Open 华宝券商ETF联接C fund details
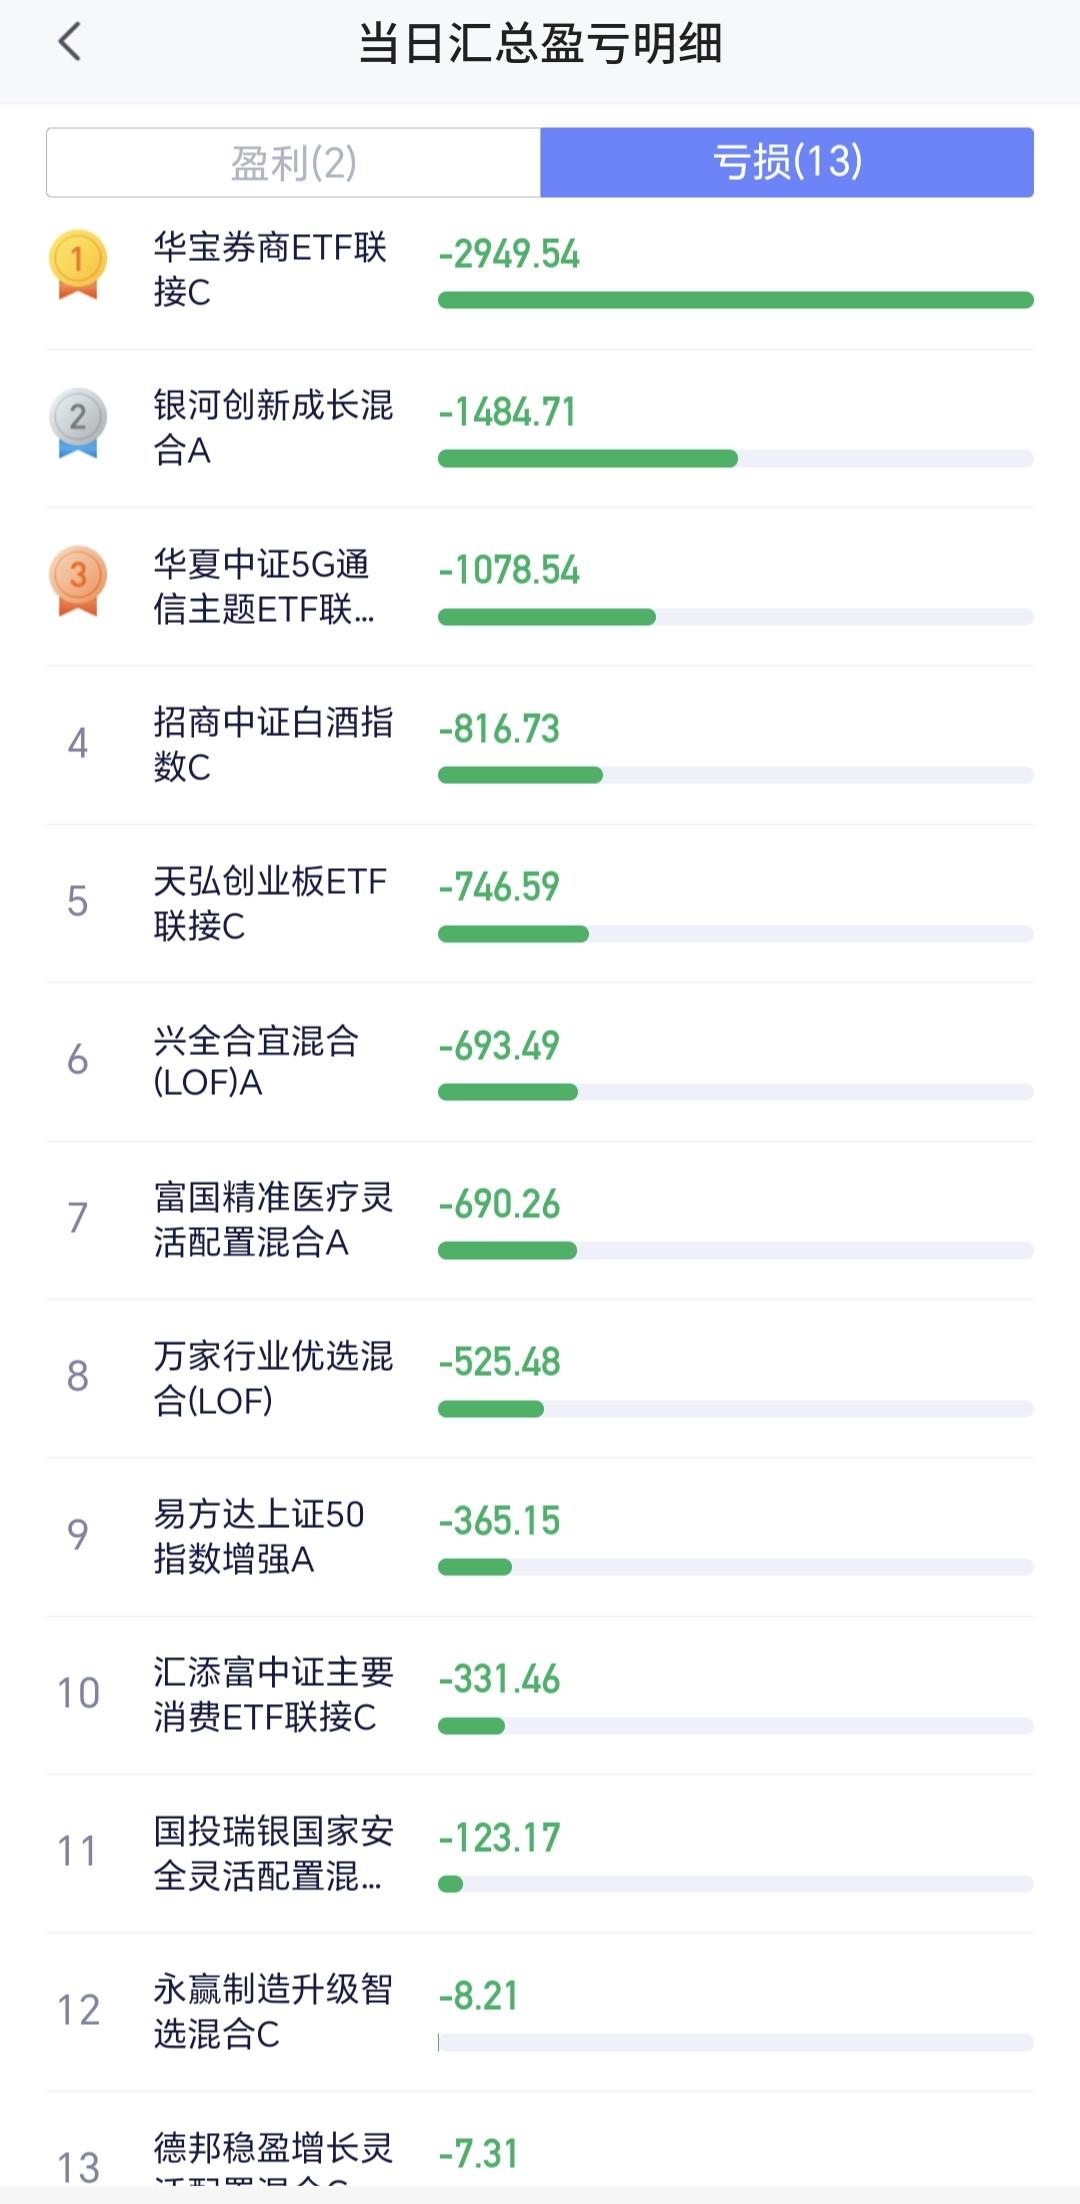Image resolution: width=1080 pixels, height=2204 pixels. click(x=270, y=269)
